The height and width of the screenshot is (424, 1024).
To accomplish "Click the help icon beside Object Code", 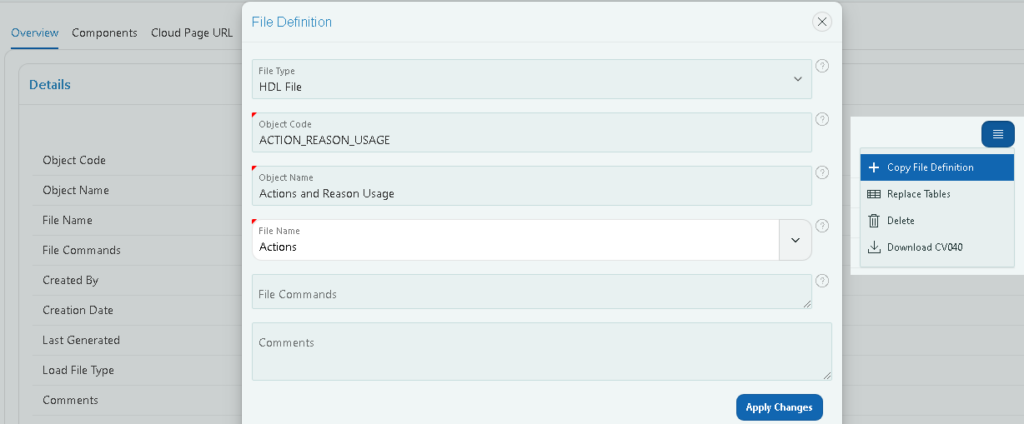I will (x=823, y=120).
